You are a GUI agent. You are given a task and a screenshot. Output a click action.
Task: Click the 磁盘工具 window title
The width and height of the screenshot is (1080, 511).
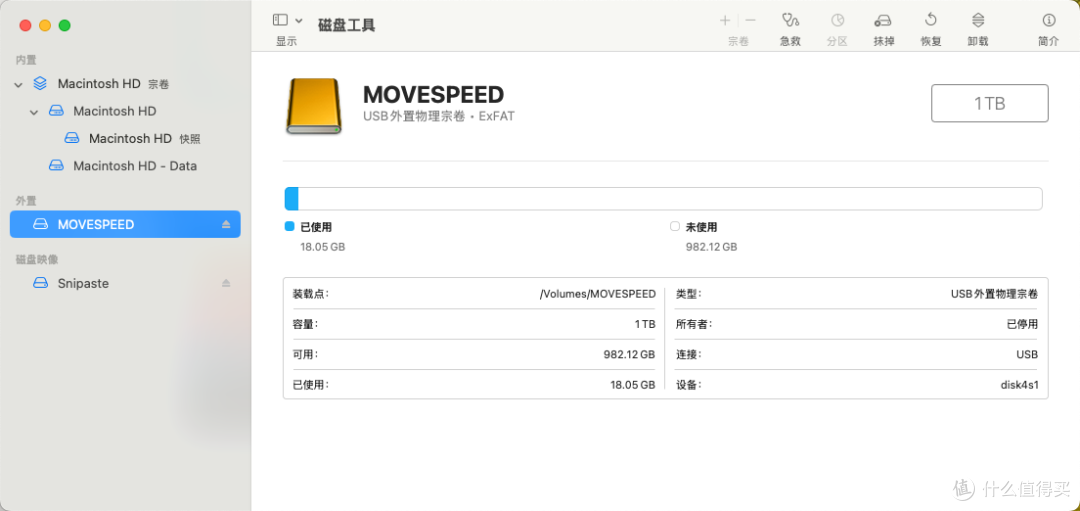coord(346,26)
